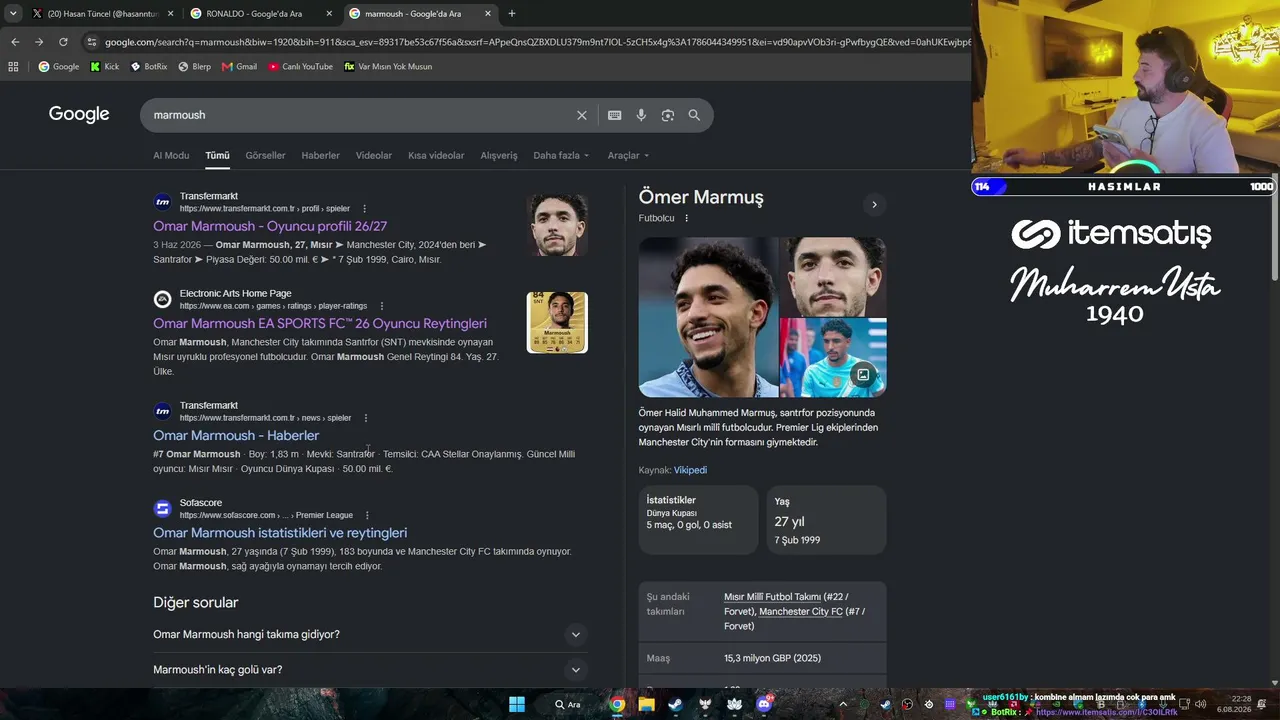
Task: Open the Kick bookmark
Action: tap(104, 67)
